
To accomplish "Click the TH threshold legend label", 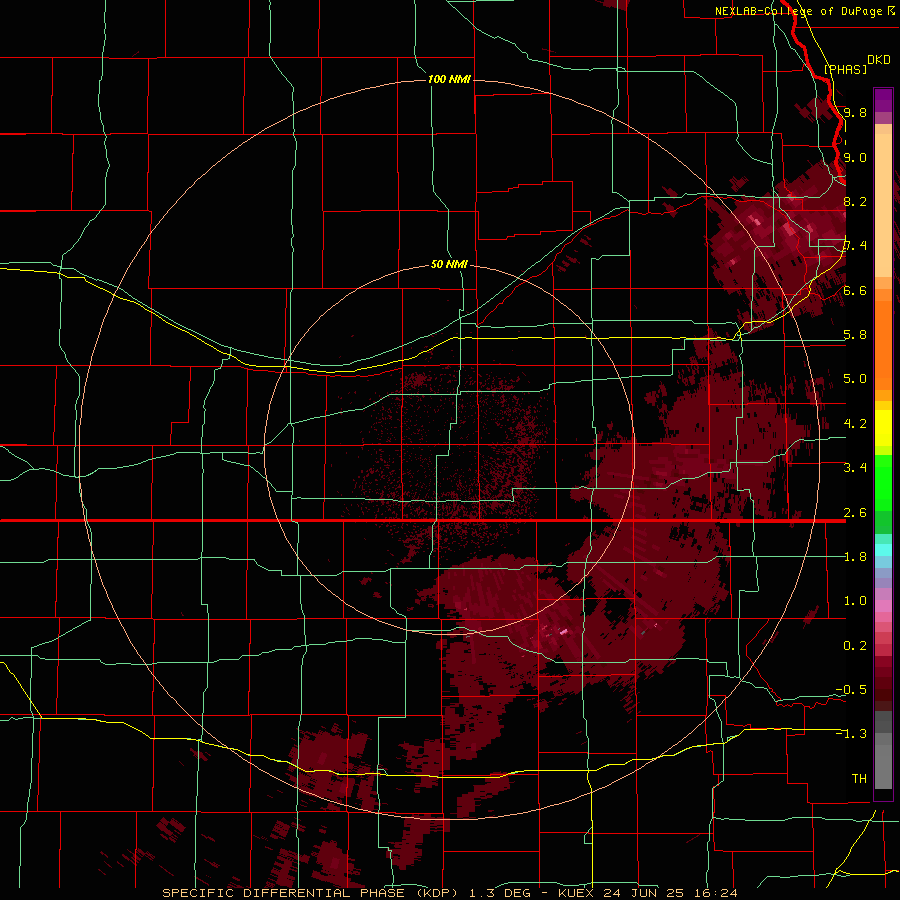I will (x=859, y=778).
